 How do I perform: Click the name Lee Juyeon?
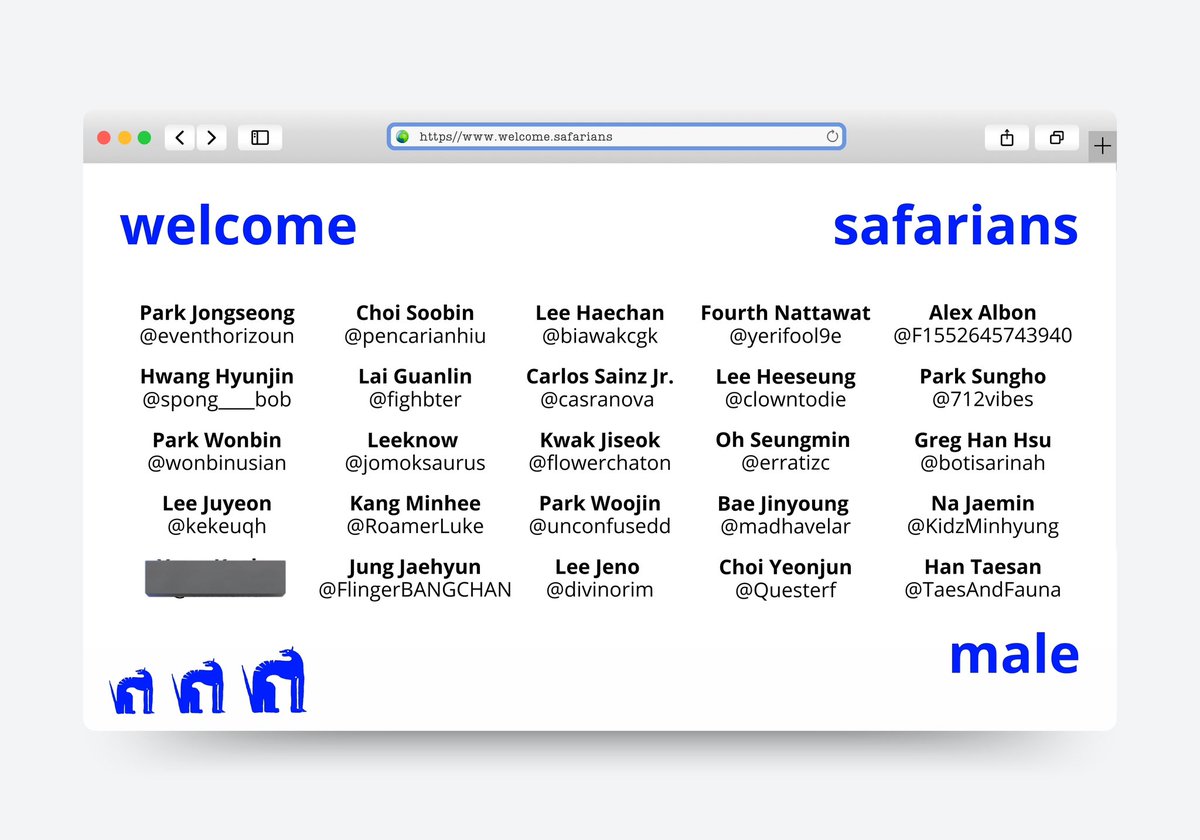(x=217, y=504)
